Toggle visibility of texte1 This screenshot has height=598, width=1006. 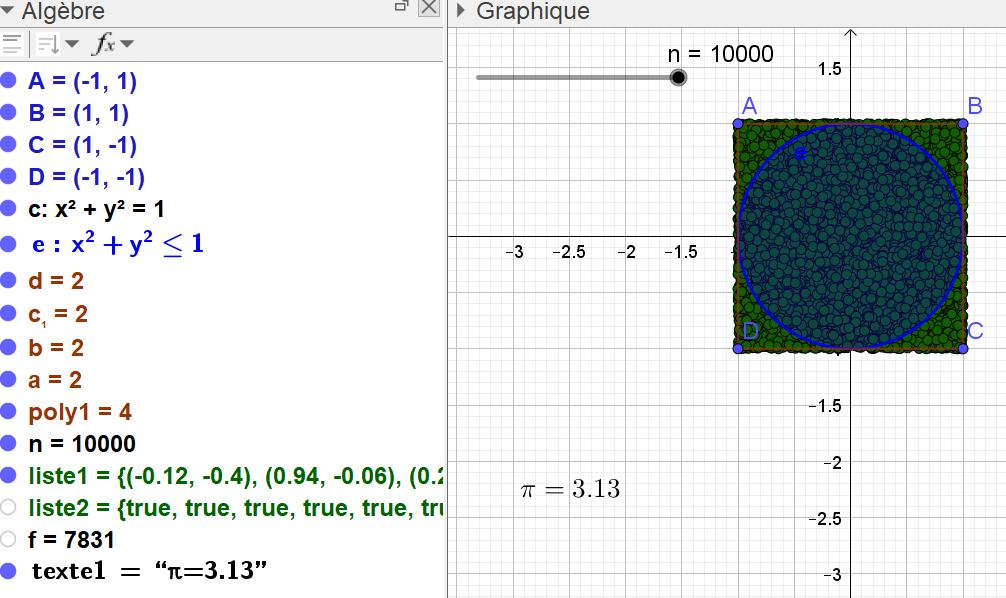pyautogui.click(x=8, y=571)
